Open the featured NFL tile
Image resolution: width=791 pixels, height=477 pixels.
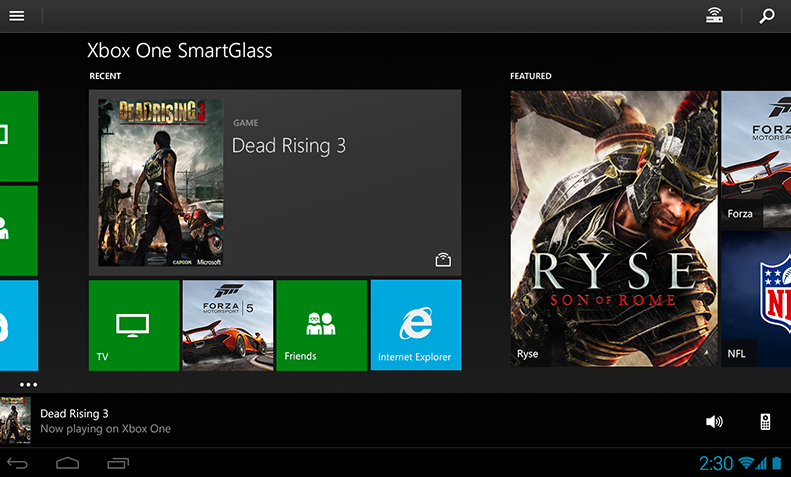756,298
